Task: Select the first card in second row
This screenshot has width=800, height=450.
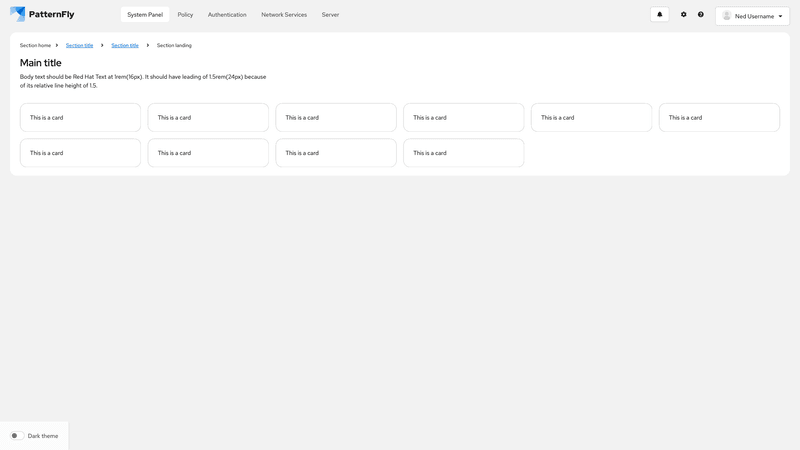Action: [x=80, y=153]
